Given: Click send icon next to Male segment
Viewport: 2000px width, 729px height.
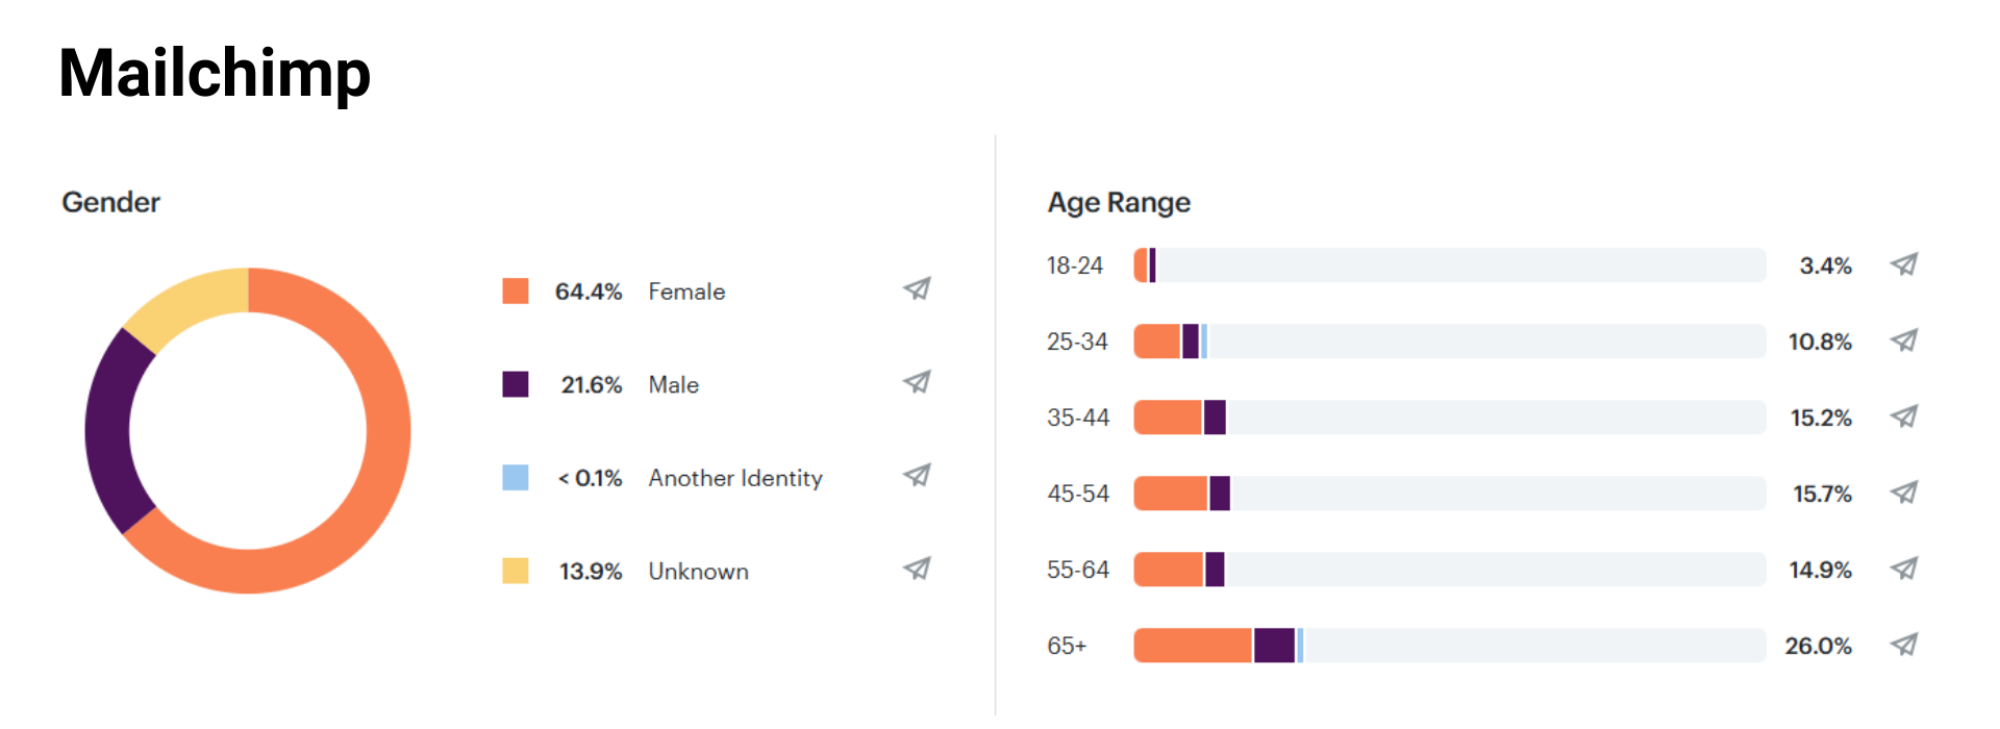Looking at the screenshot, I should [917, 382].
